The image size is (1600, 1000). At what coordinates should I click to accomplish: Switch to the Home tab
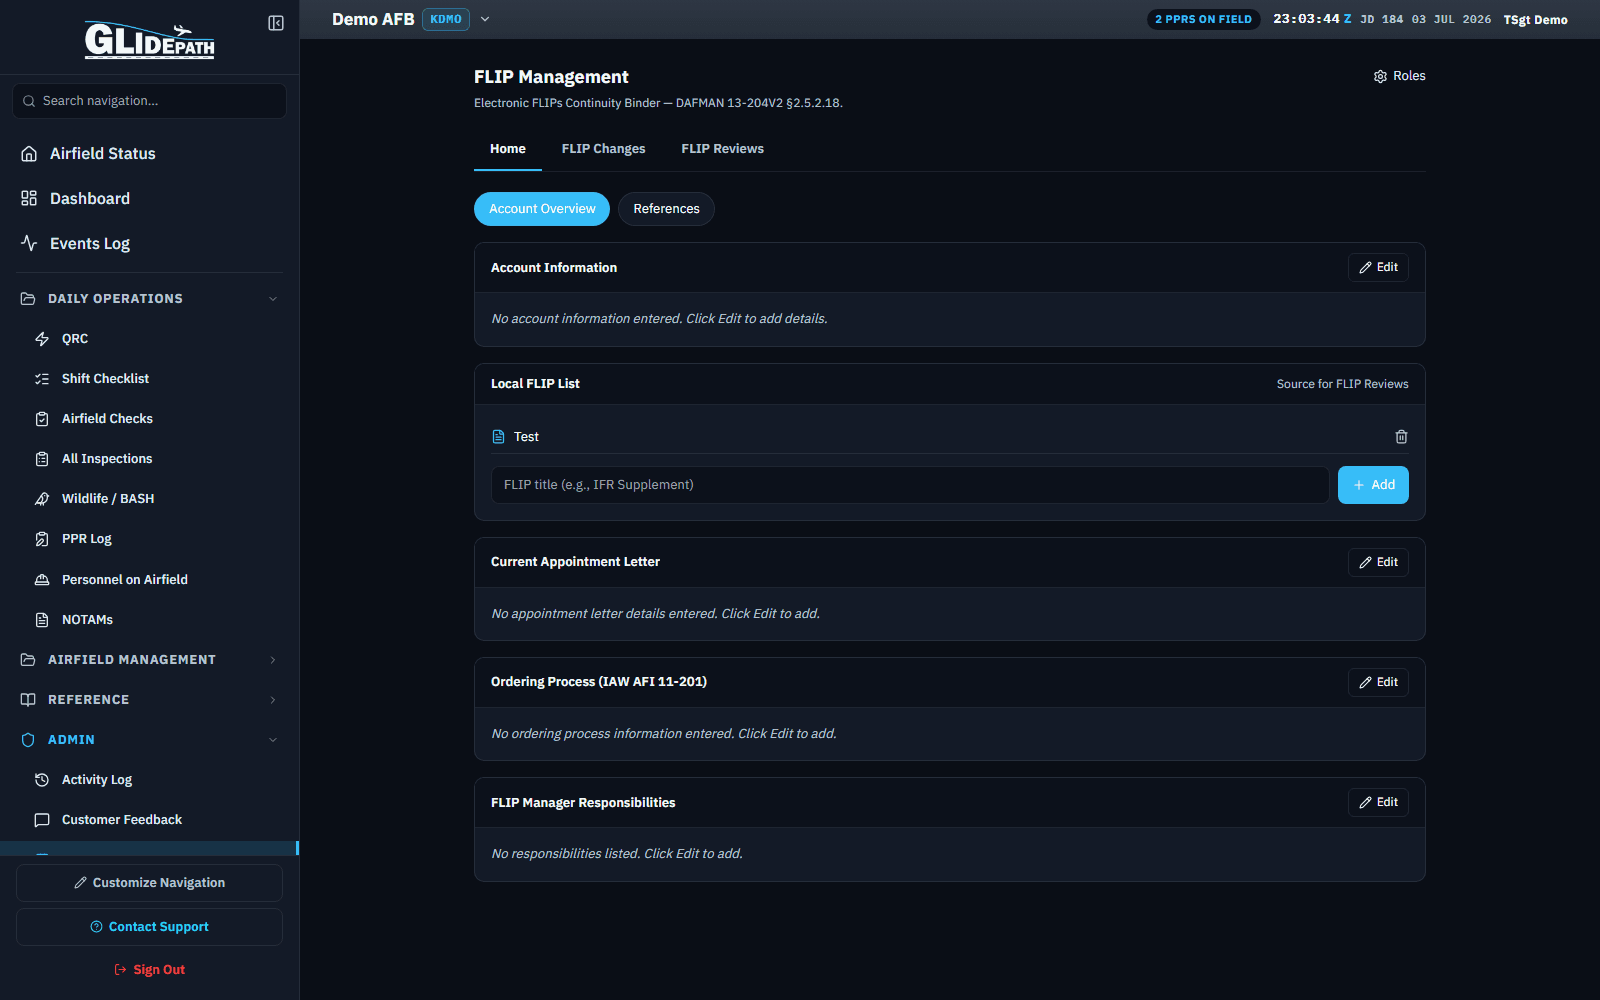[x=508, y=149]
